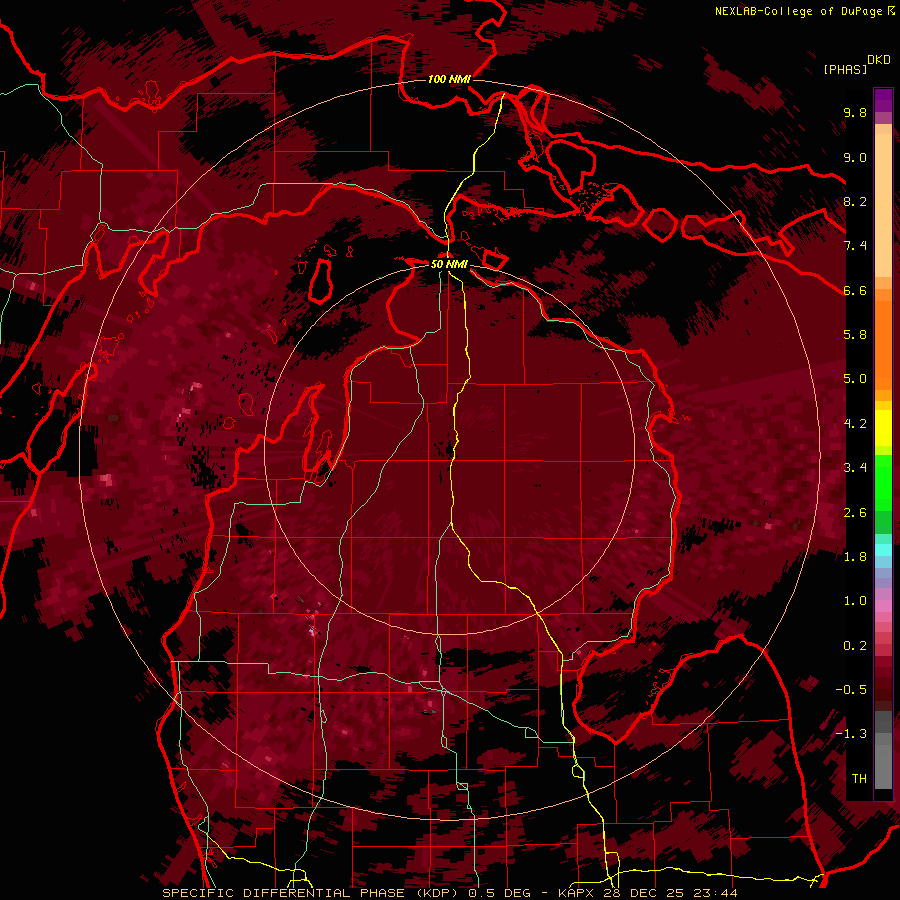Select the 2.6 scale label
The image size is (900, 900).
point(855,513)
